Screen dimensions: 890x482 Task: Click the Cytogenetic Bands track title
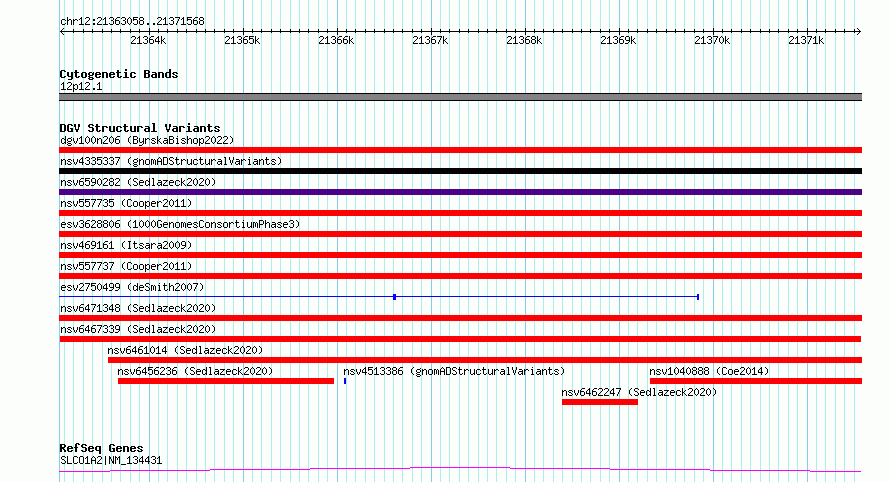pos(119,74)
